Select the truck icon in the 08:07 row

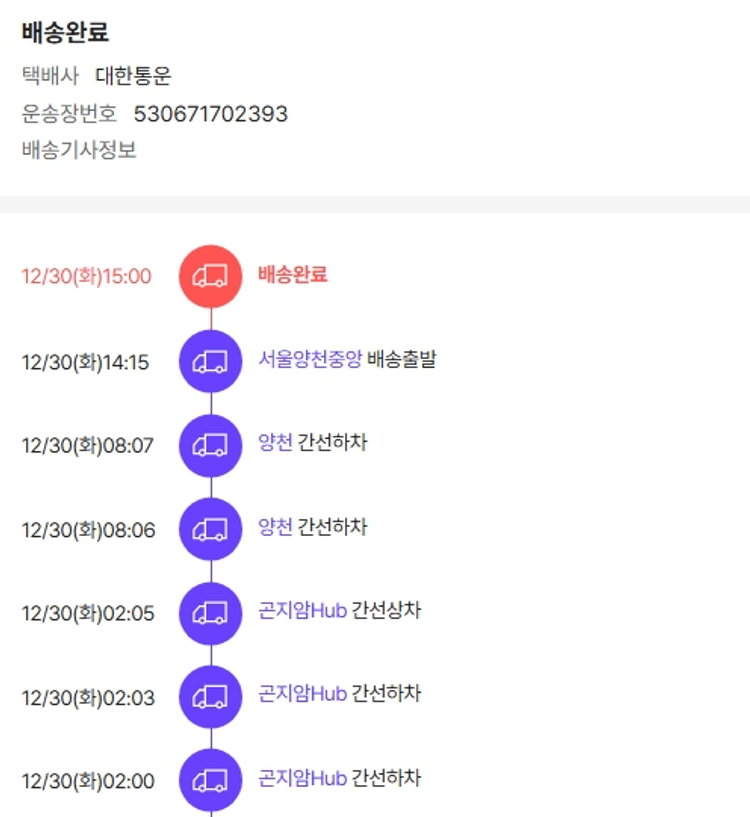coord(210,445)
